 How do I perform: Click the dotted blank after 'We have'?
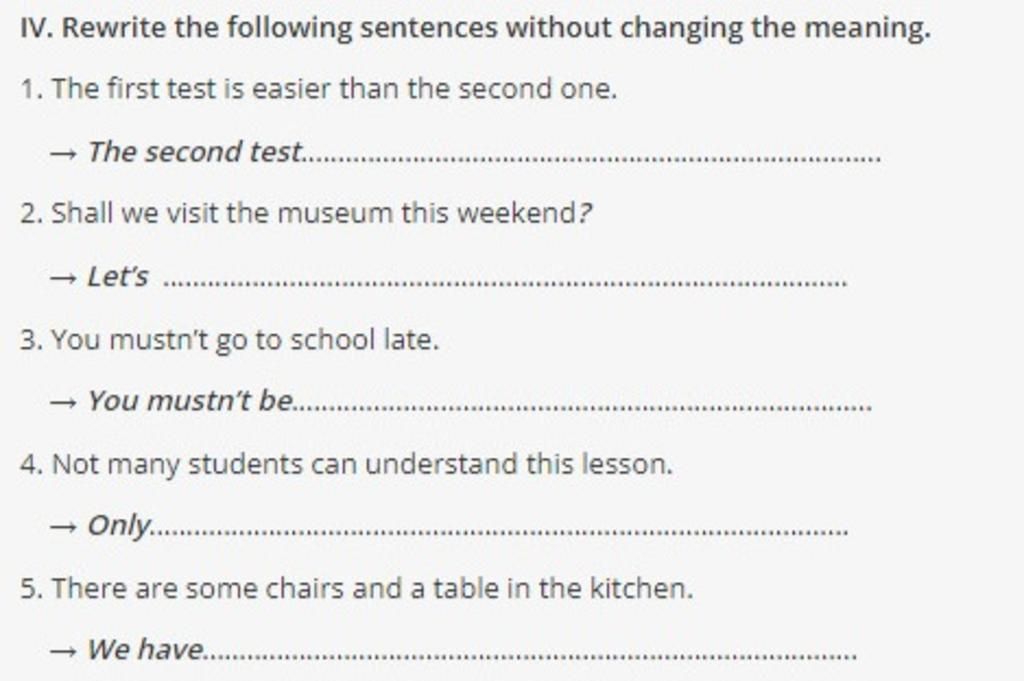click(x=531, y=654)
